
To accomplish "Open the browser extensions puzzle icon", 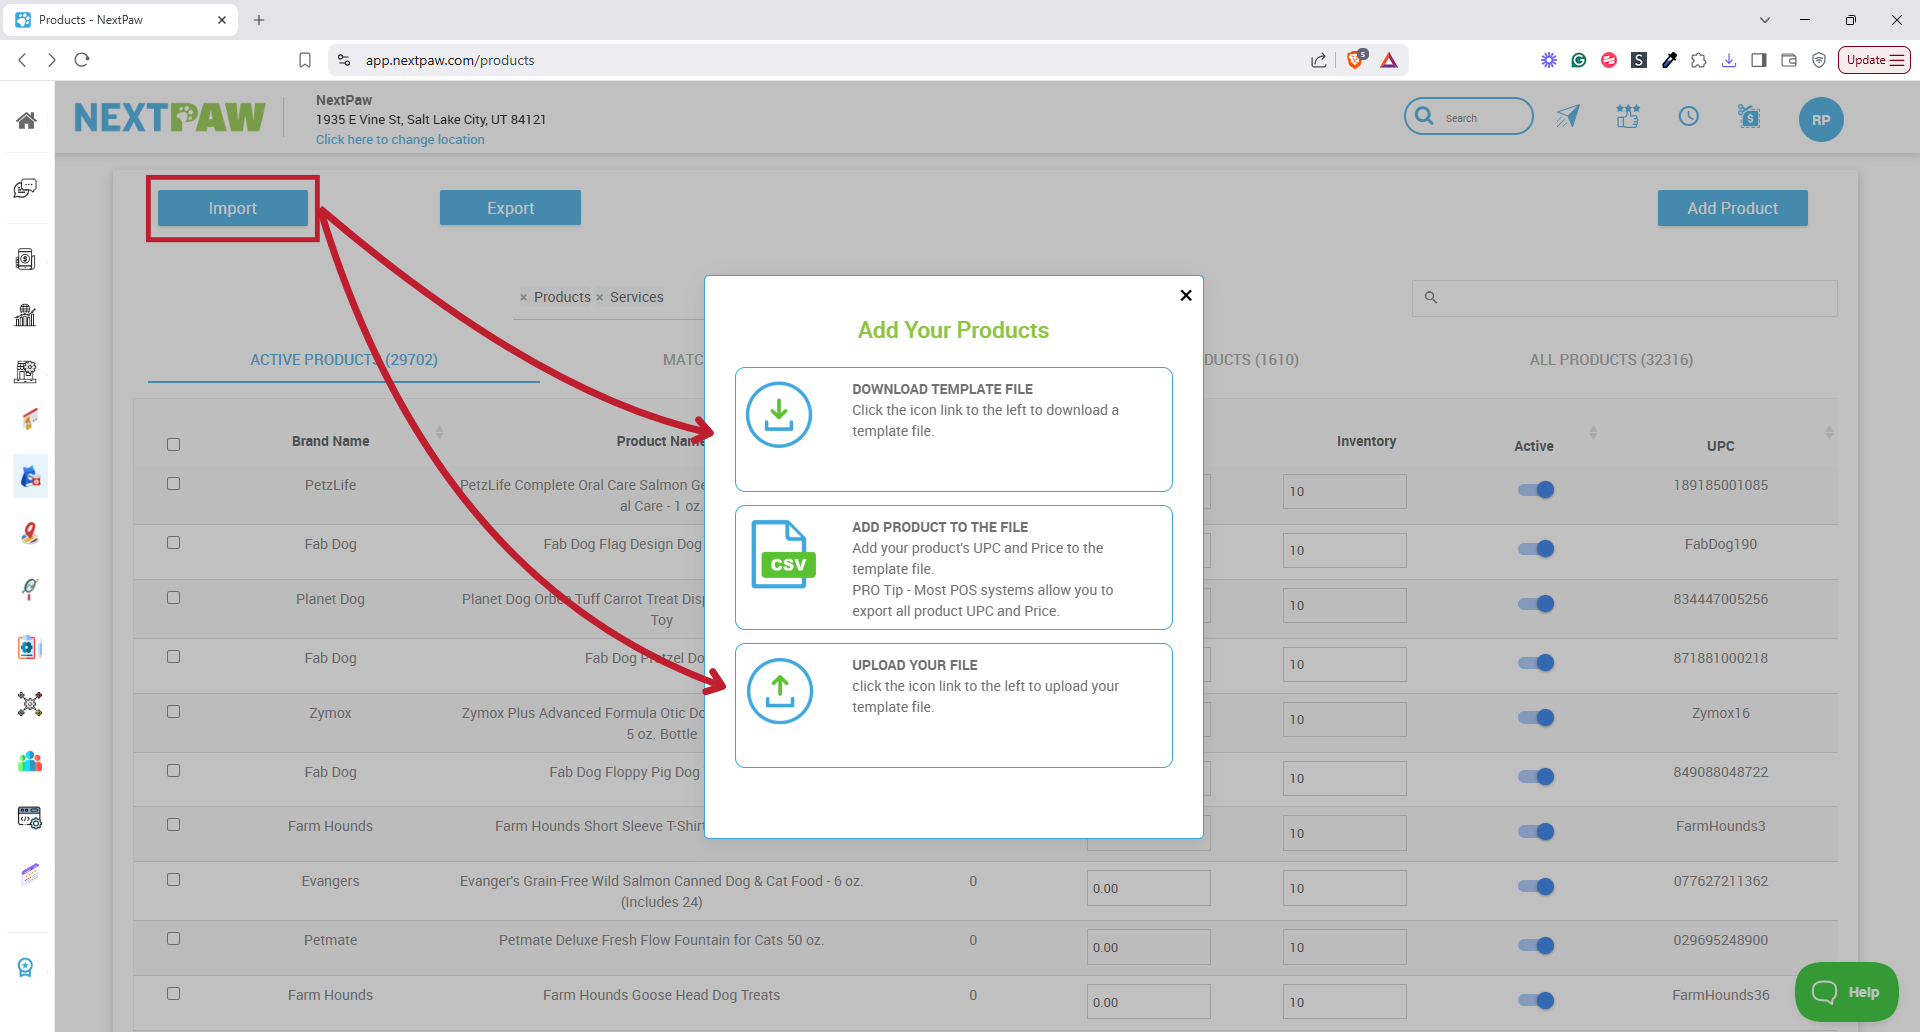I will click(x=1698, y=60).
